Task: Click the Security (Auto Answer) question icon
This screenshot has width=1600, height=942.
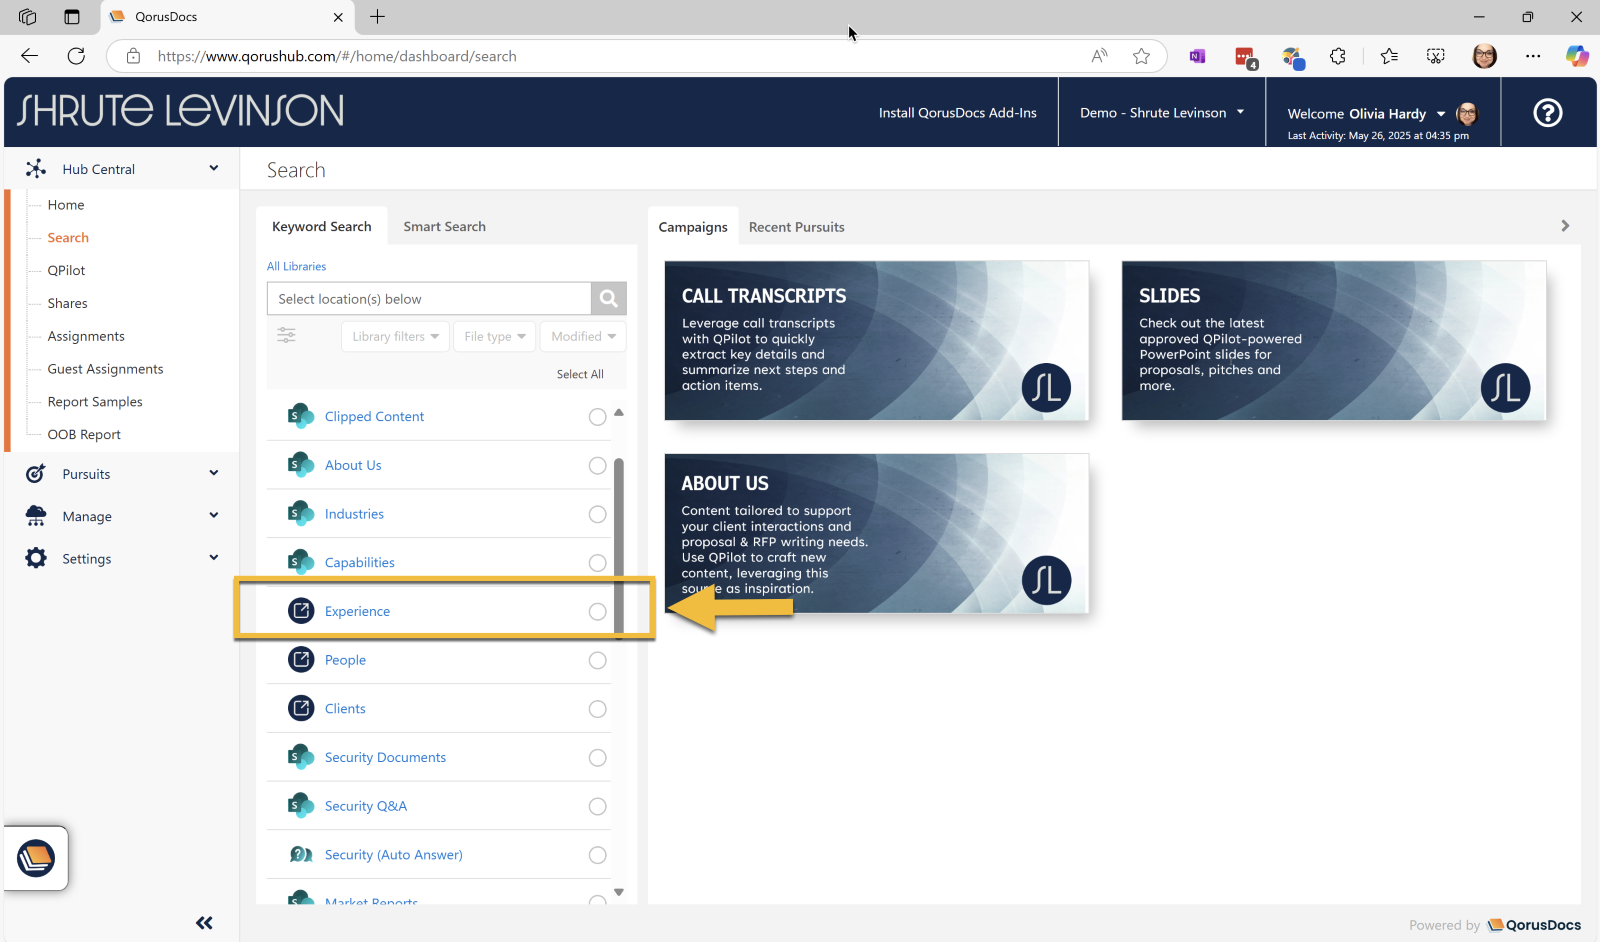Action: 301,854
